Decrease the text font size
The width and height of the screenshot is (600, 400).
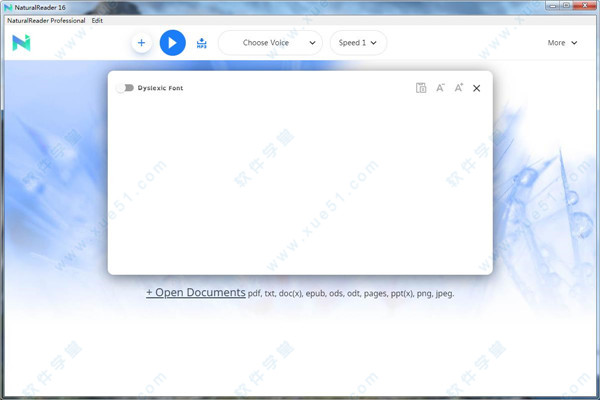tap(440, 88)
